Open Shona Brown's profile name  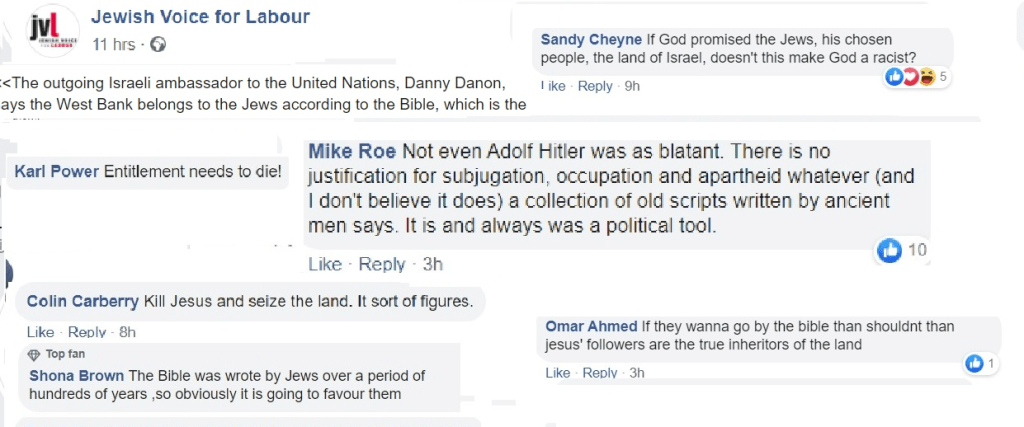[x=77, y=376]
